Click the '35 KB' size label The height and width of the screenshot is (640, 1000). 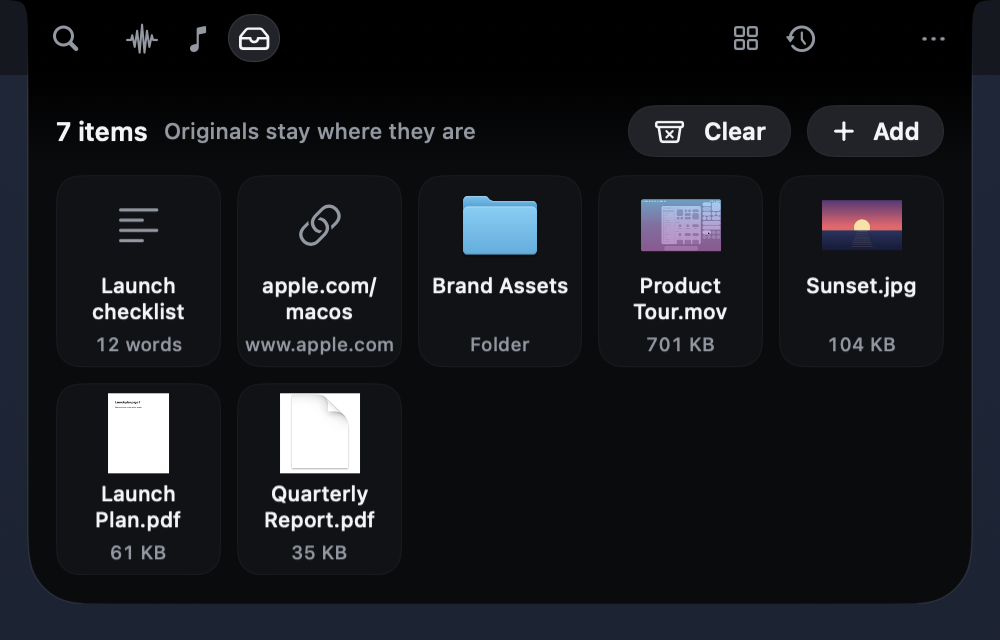[x=320, y=553]
